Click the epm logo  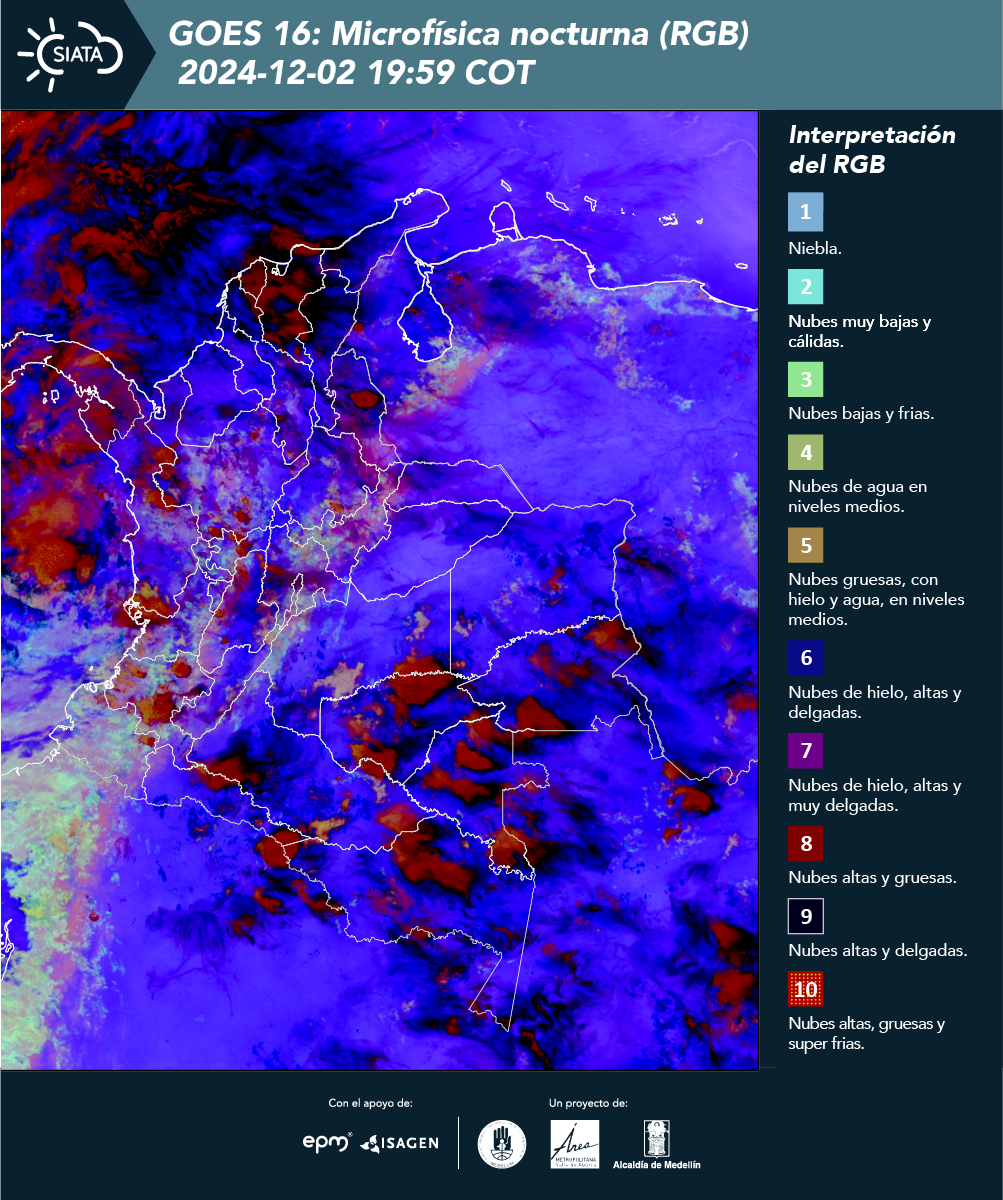pyautogui.click(x=328, y=1142)
